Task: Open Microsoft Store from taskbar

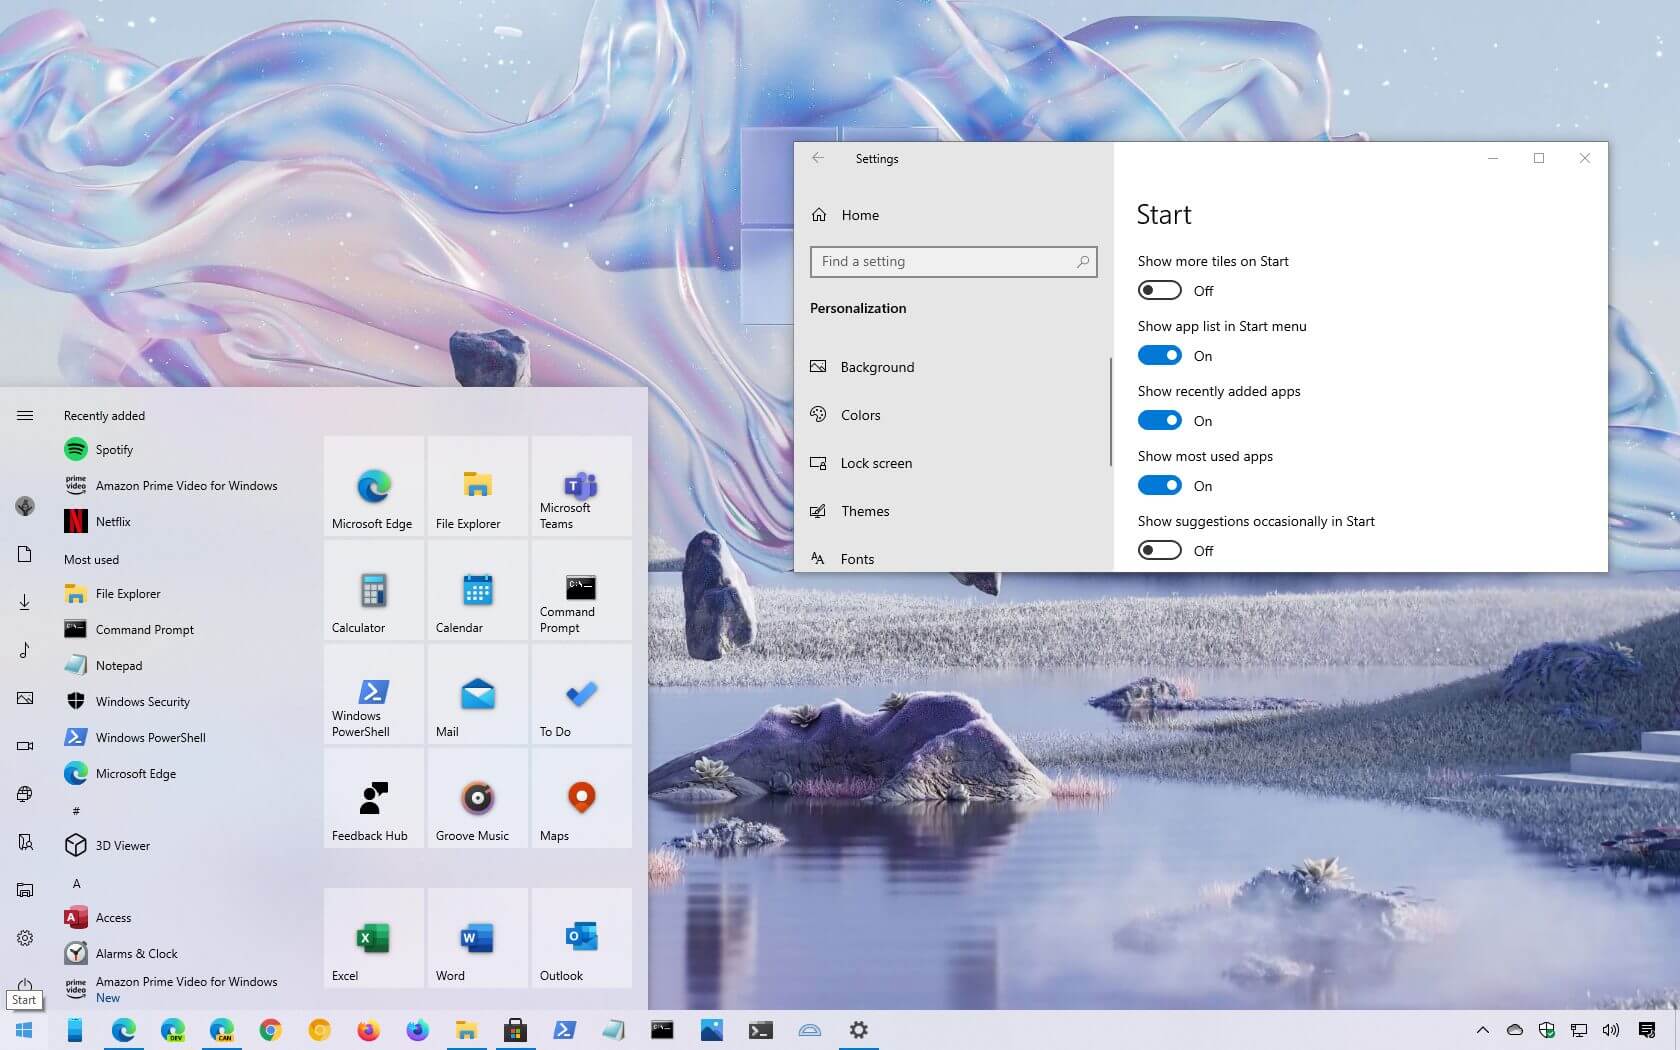Action: [515, 1030]
